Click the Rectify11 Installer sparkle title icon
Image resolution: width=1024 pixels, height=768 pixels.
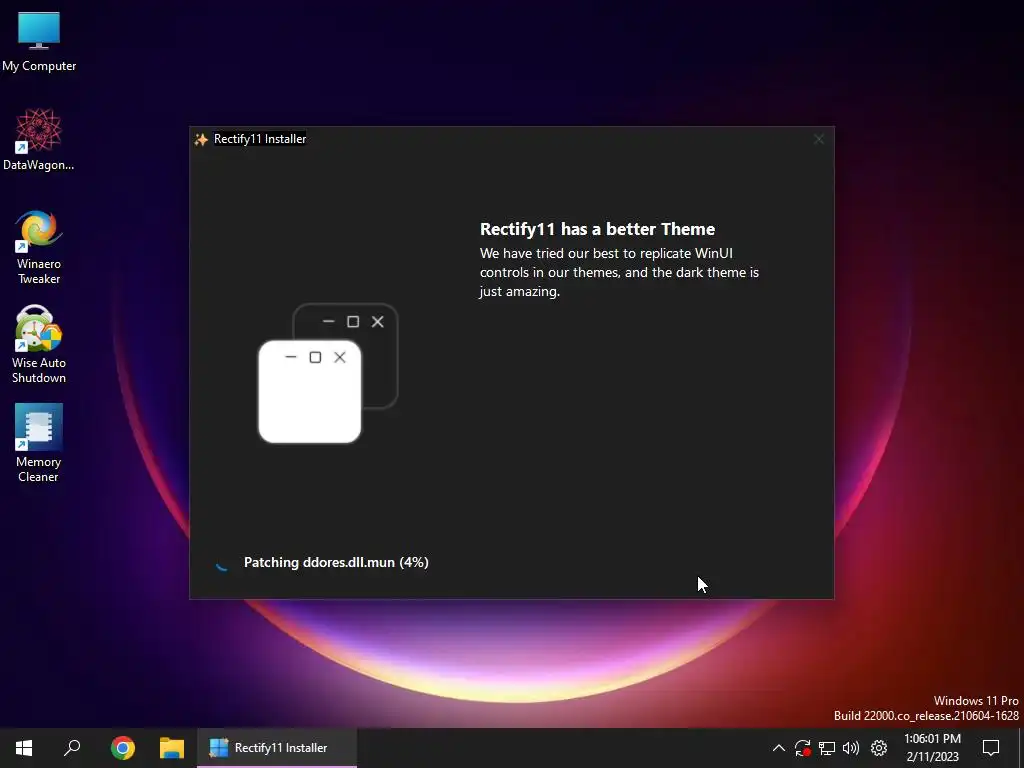coord(201,139)
